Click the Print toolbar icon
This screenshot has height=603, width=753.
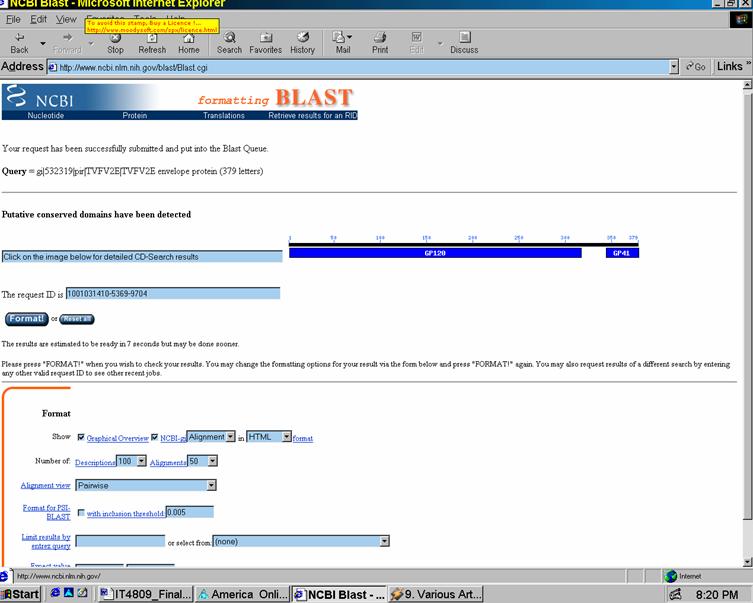point(380,43)
